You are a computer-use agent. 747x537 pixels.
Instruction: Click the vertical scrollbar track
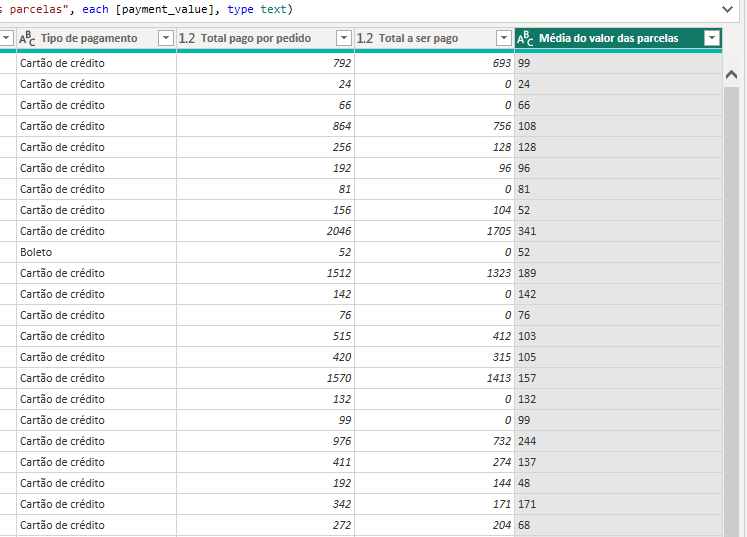[x=731, y=310]
